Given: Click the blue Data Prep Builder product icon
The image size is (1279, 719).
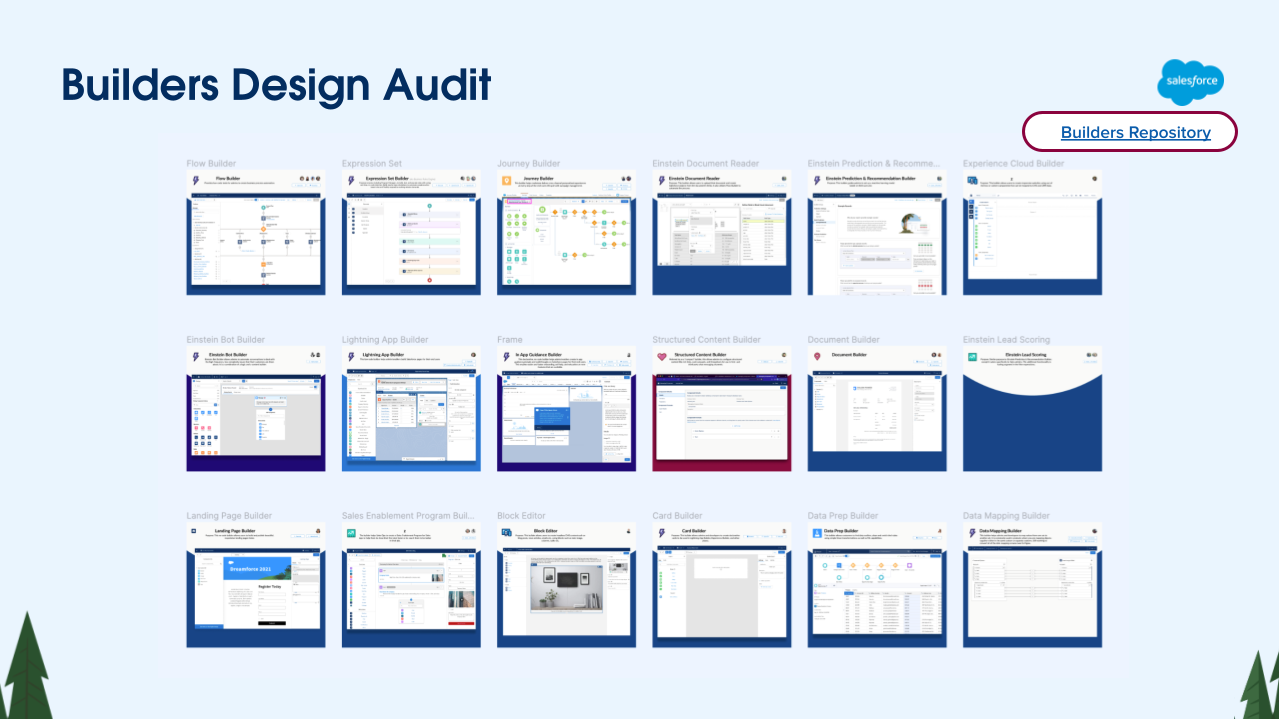Looking at the screenshot, I should (817, 533).
